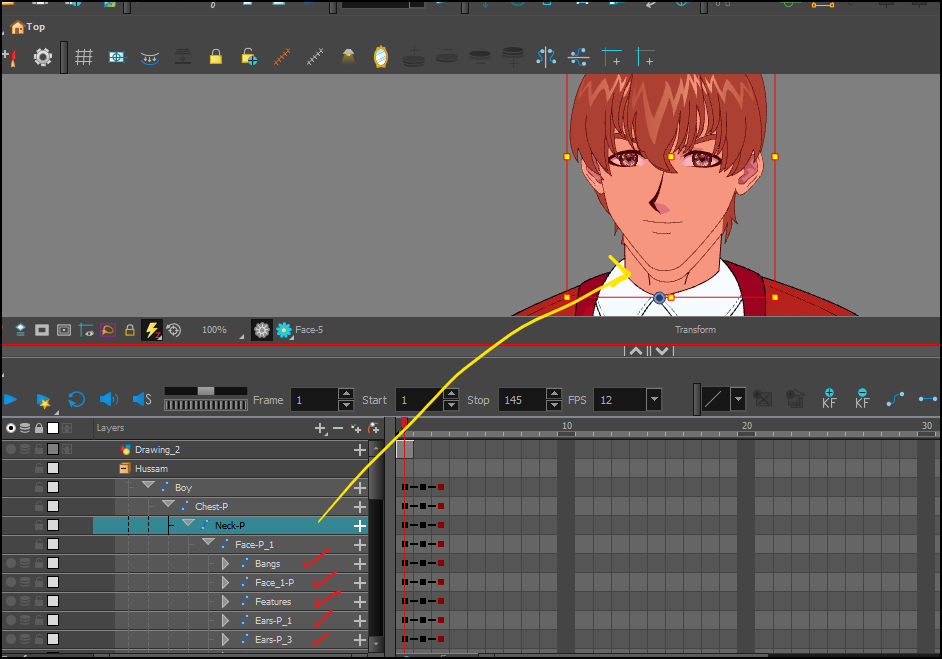Toggle the grid overlay icon

(84, 58)
